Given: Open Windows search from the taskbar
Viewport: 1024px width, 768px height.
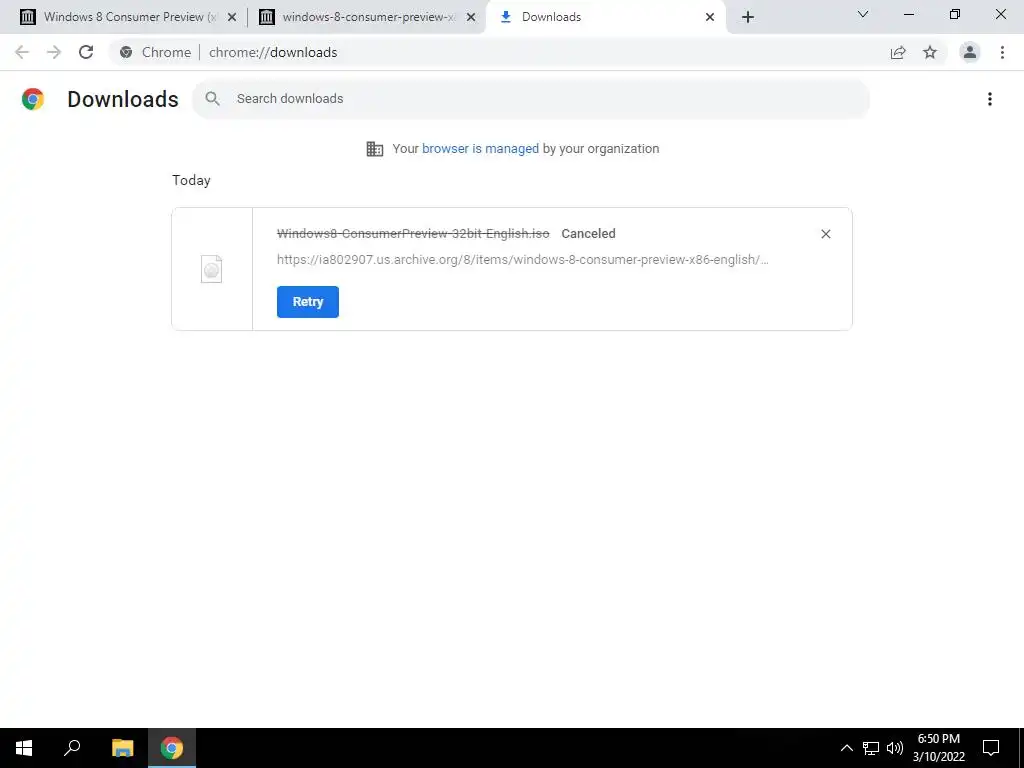Looking at the screenshot, I should [72, 748].
